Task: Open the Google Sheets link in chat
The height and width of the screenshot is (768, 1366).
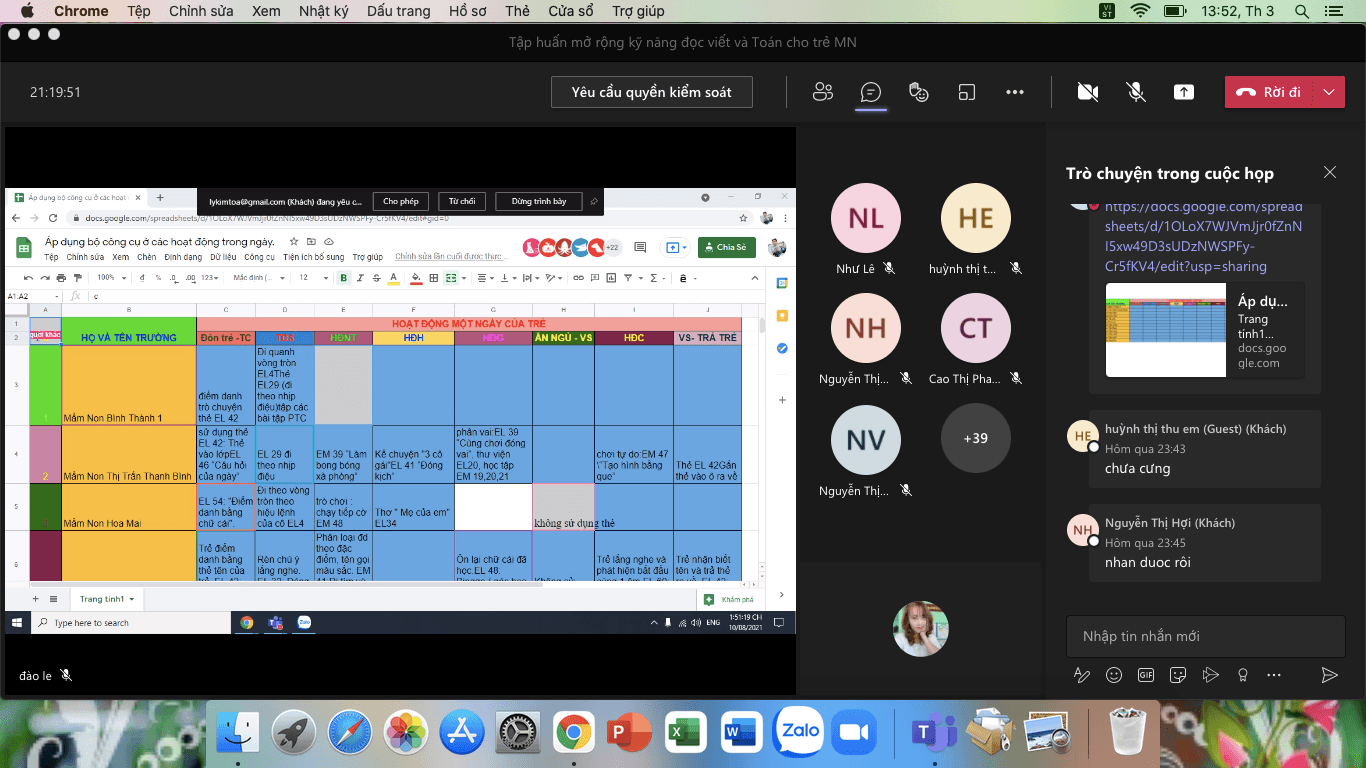Action: (1203, 236)
